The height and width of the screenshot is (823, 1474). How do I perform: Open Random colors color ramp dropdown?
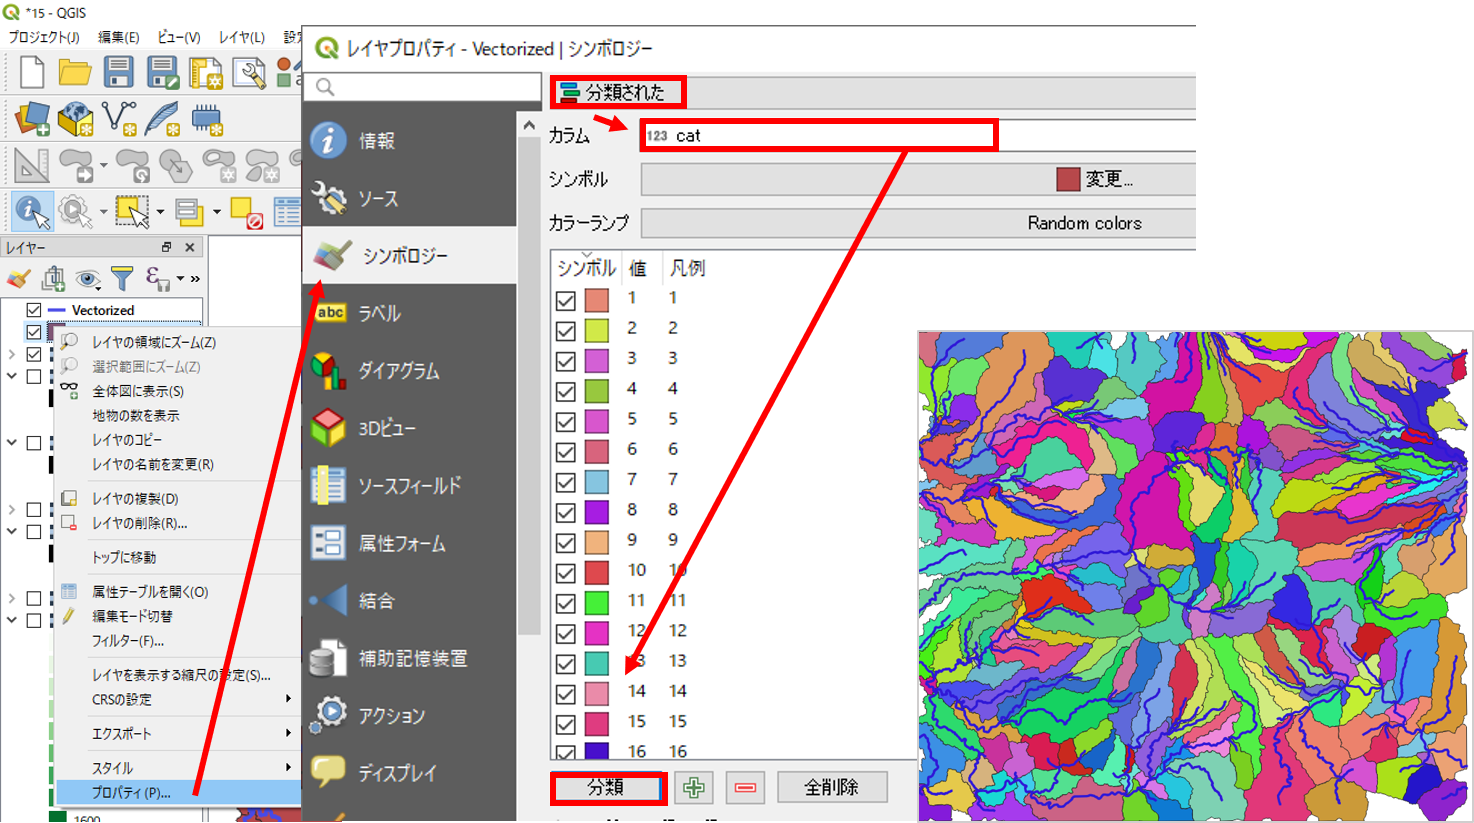pos(918,223)
